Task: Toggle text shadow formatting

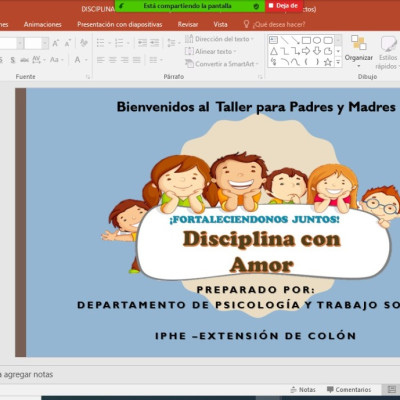Action: pos(13,60)
